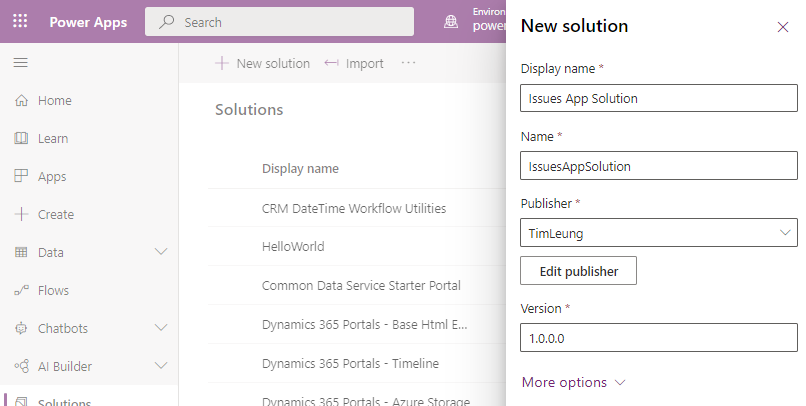Toggle the hamburger navigation menu

point(21,63)
